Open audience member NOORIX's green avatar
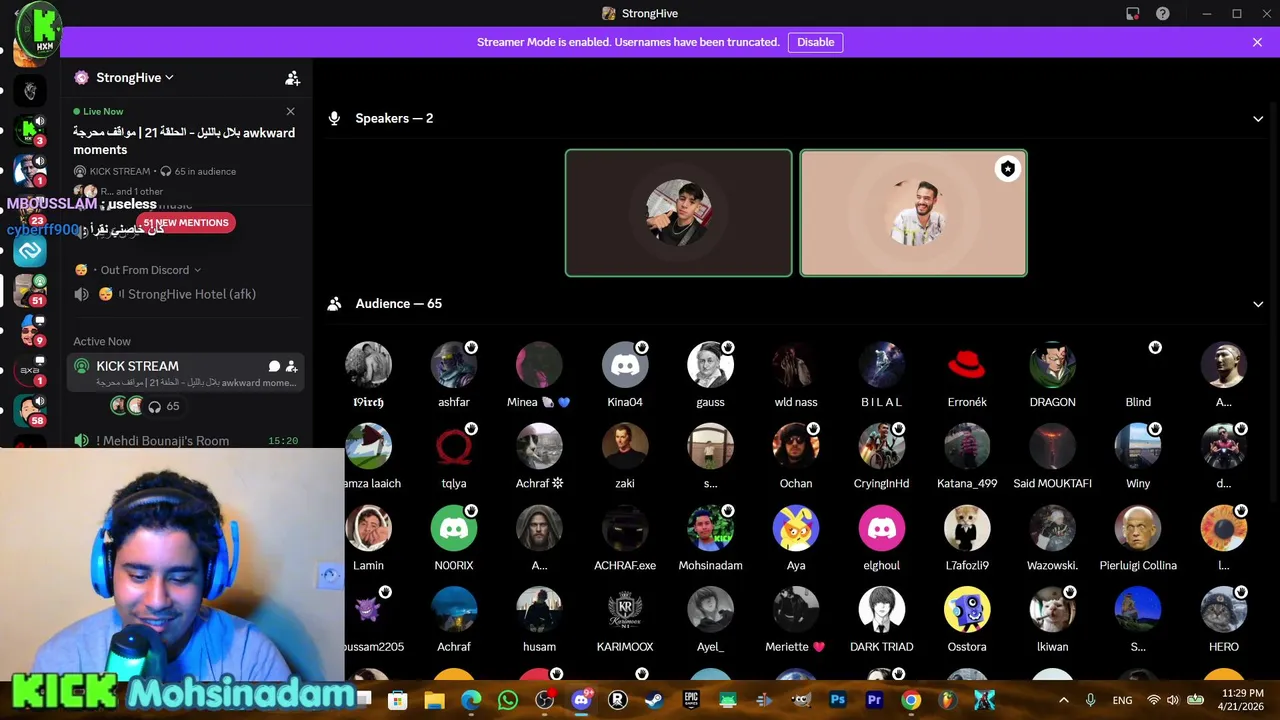The height and width of the screenshot is (720, 1280). click(454, 529)
